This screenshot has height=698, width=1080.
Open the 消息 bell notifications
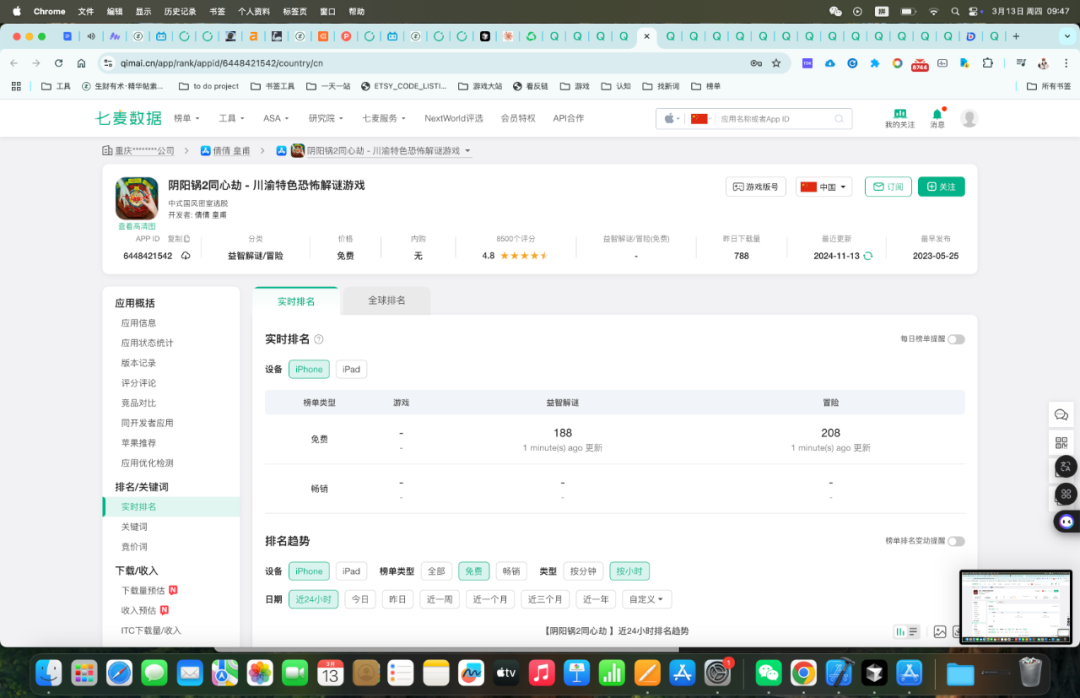(937, 114)
